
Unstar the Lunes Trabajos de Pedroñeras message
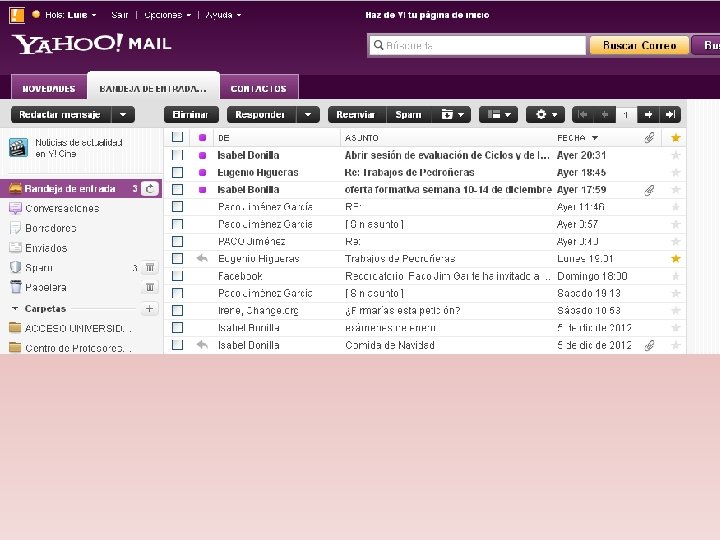675,259
